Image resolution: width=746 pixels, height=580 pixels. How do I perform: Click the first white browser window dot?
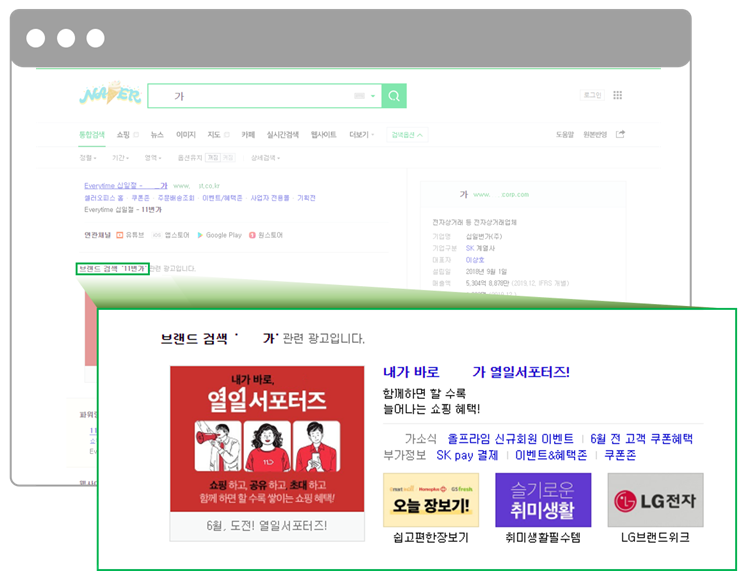click(36, 38)
